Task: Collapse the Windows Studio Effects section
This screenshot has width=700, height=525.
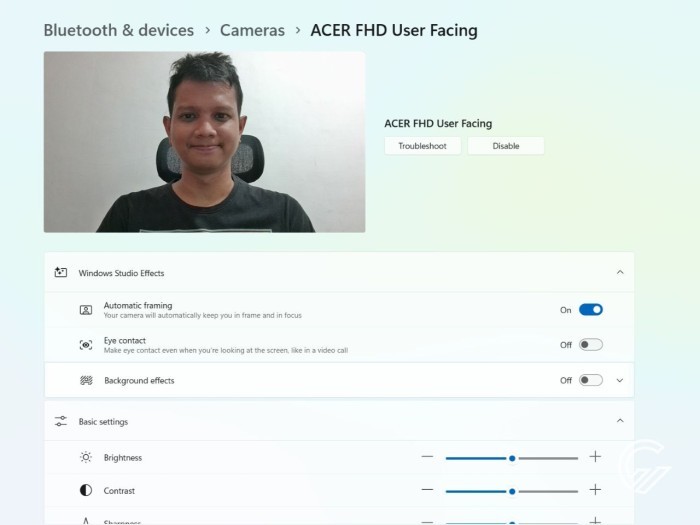Action: (620, 272)
